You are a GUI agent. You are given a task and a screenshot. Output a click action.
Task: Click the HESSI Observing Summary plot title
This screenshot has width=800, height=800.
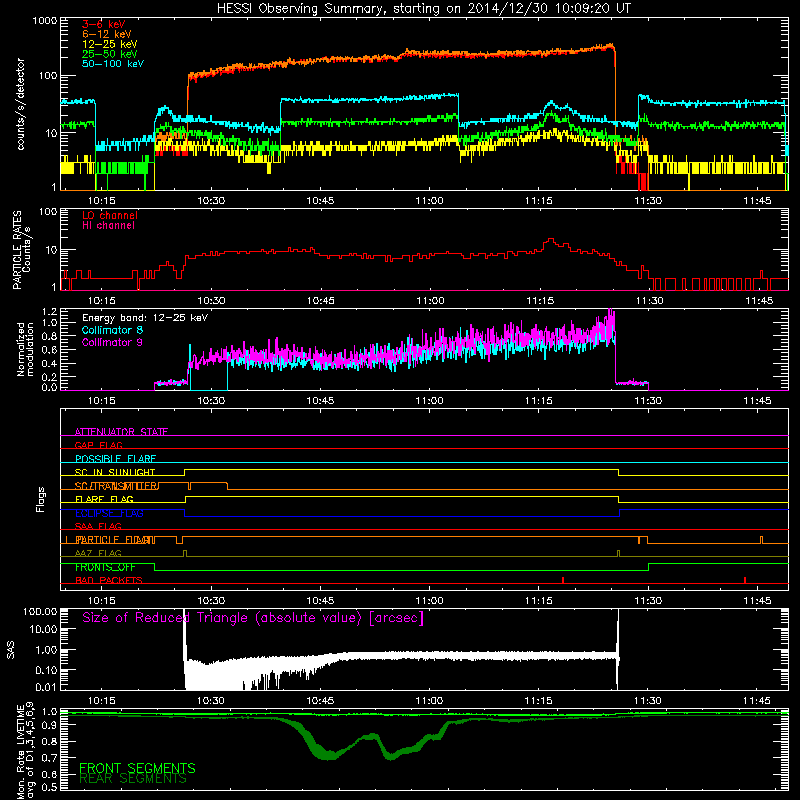[423, 9]
